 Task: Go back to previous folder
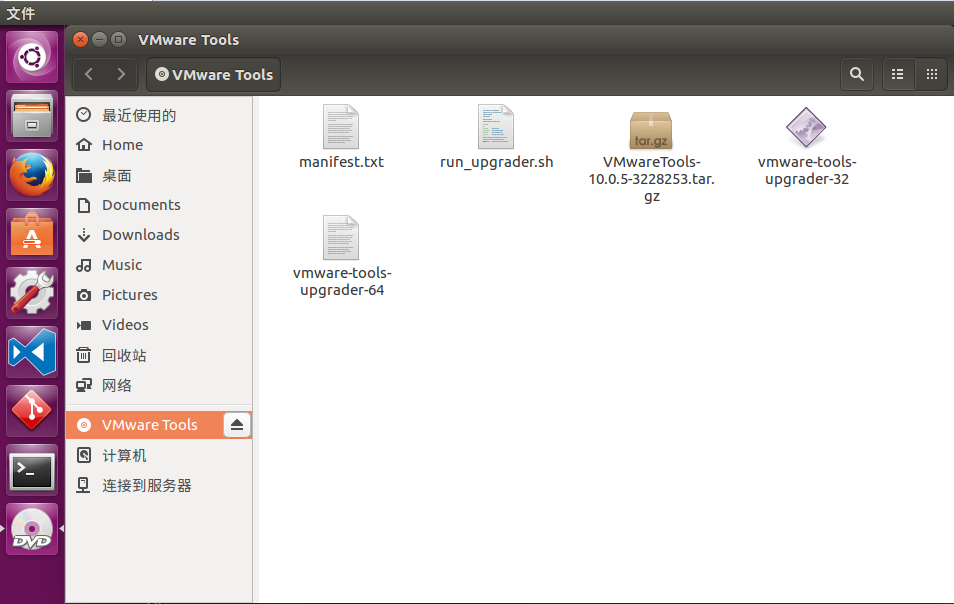tap(89, 74)
